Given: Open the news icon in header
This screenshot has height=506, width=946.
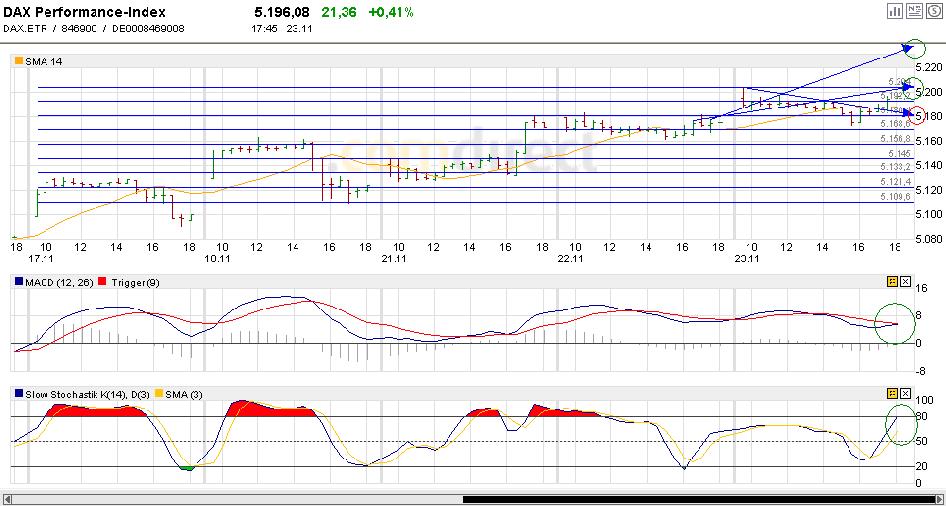Looking at the screenshot, I should [x=914, y=11].
